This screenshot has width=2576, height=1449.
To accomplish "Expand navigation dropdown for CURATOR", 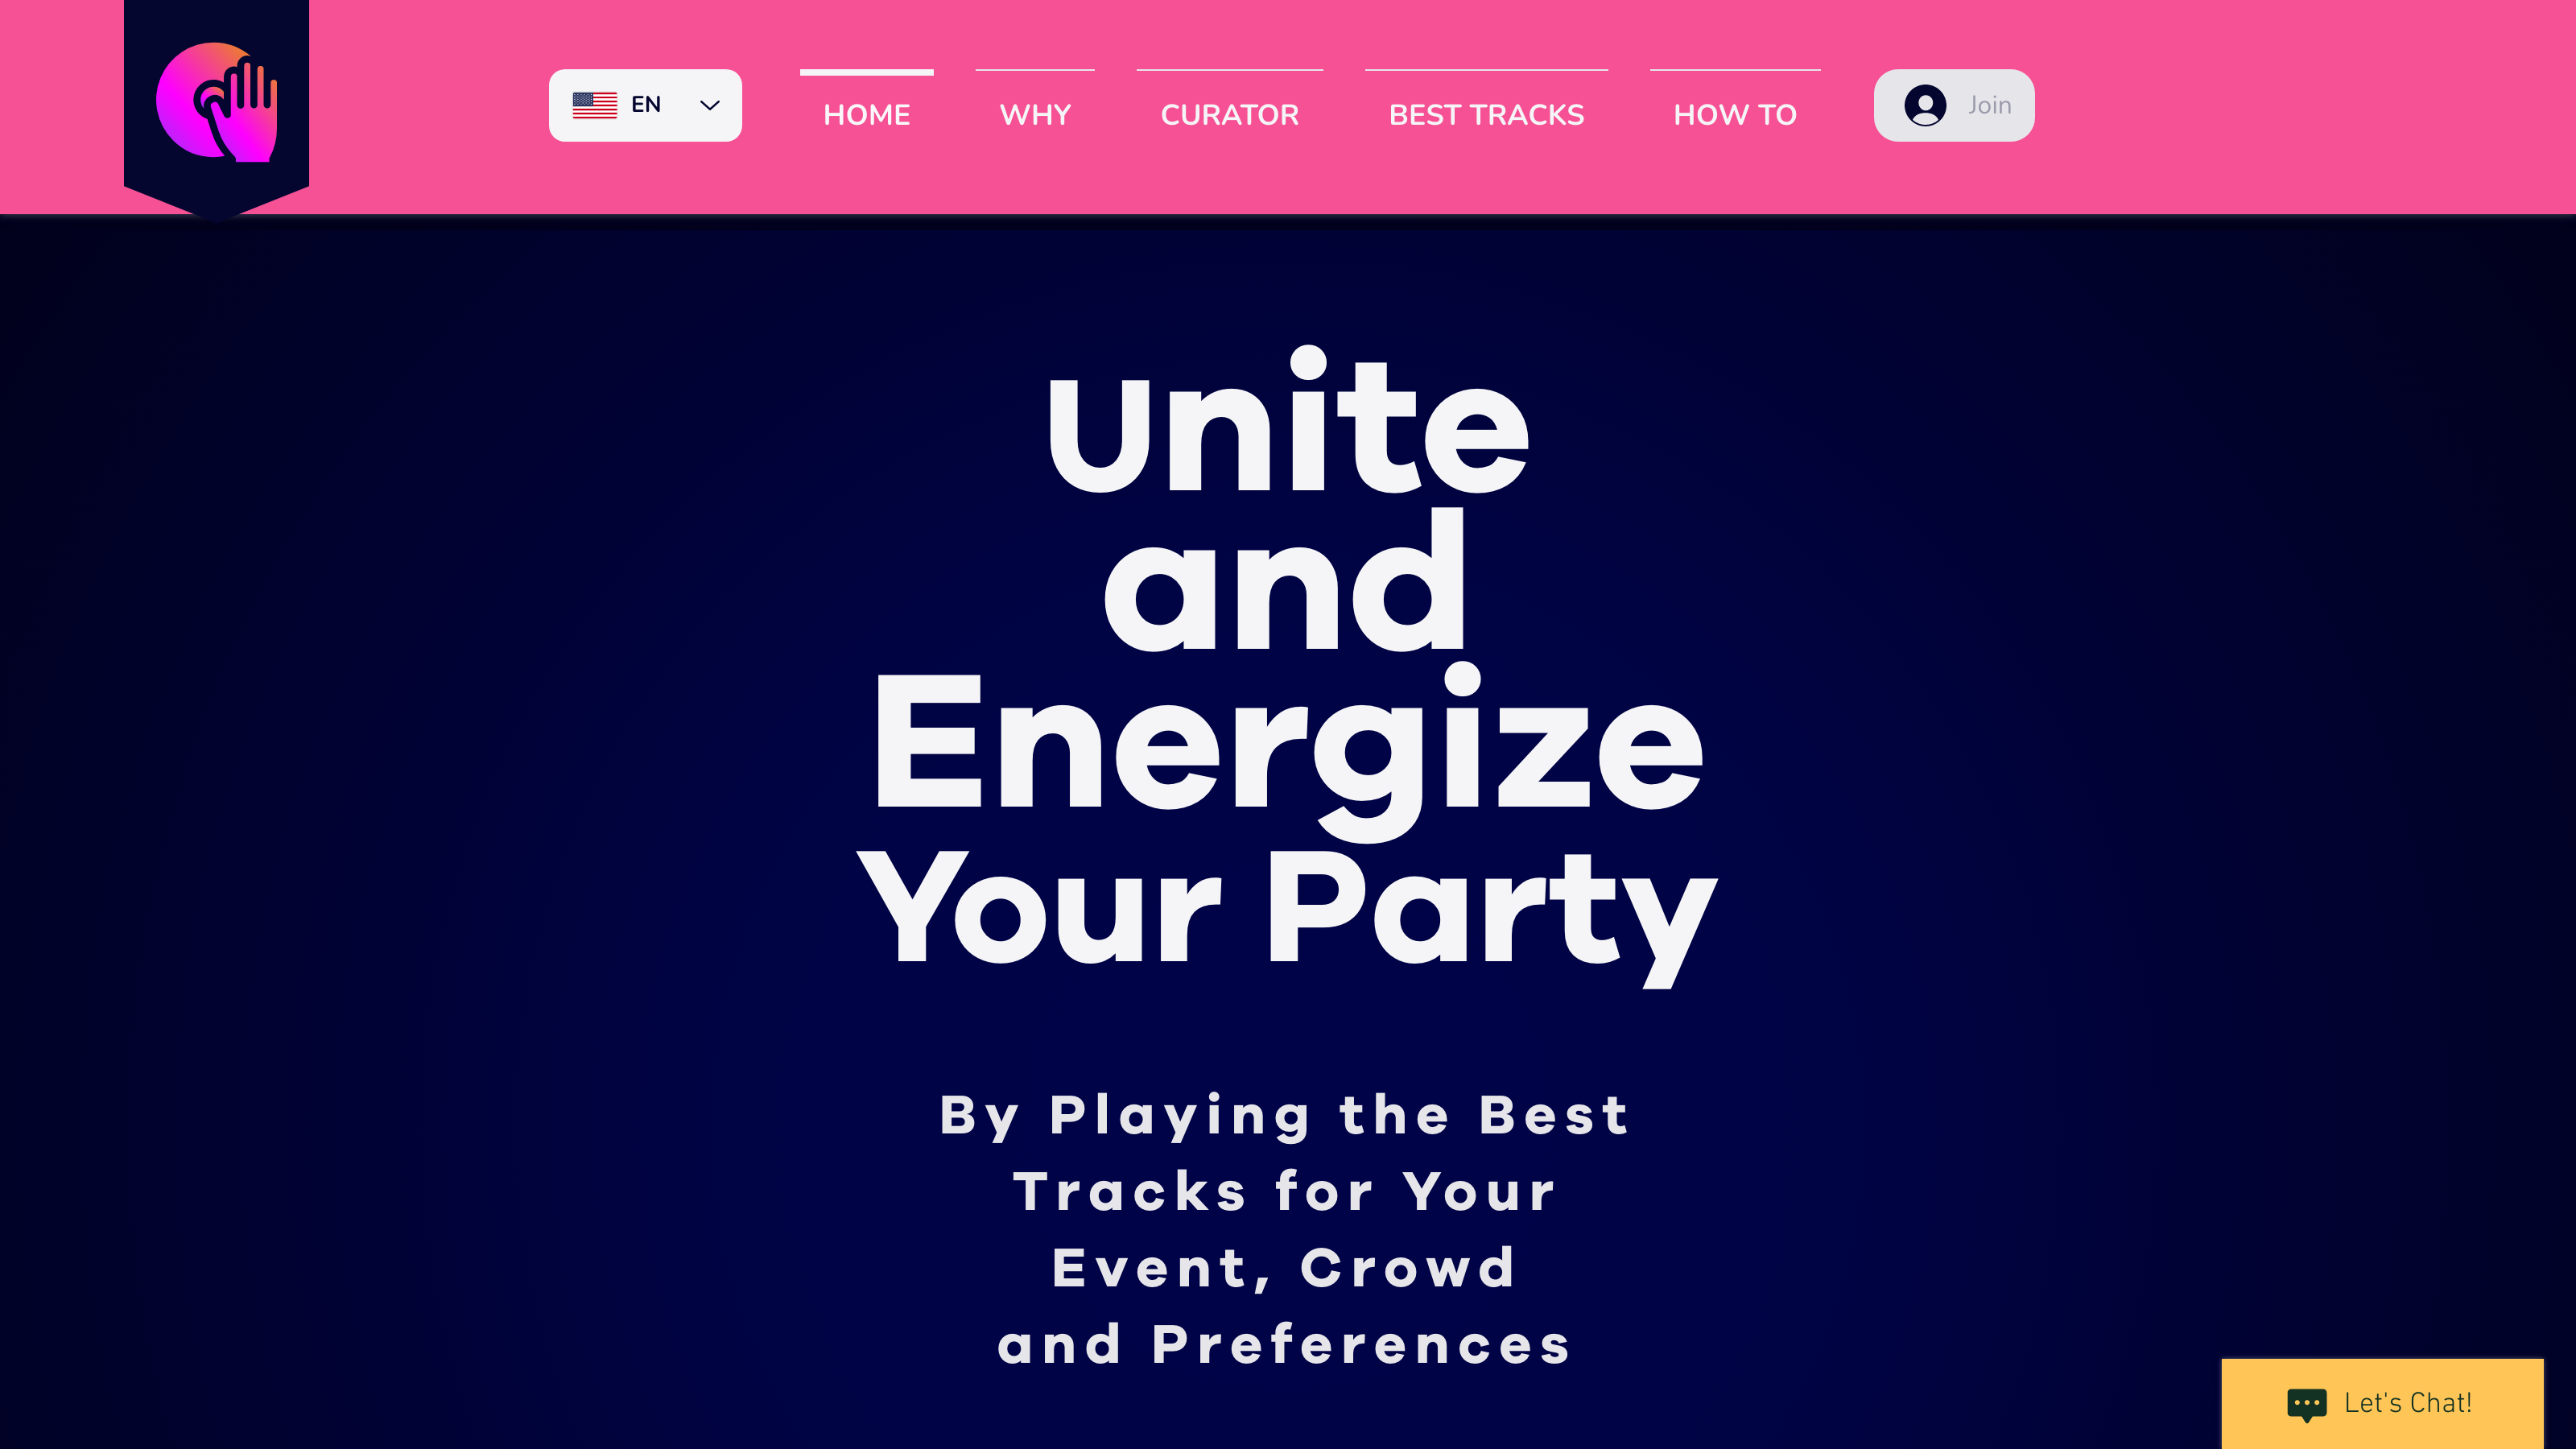I will (1229, 114).
